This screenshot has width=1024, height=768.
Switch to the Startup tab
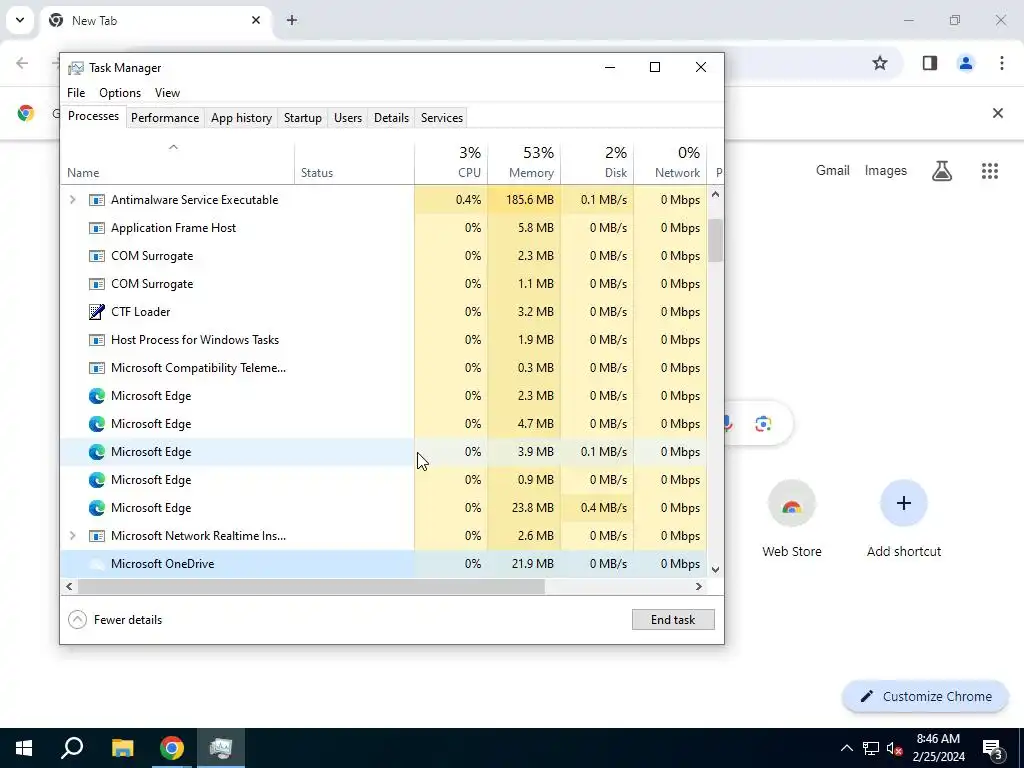tap(302, 118)
